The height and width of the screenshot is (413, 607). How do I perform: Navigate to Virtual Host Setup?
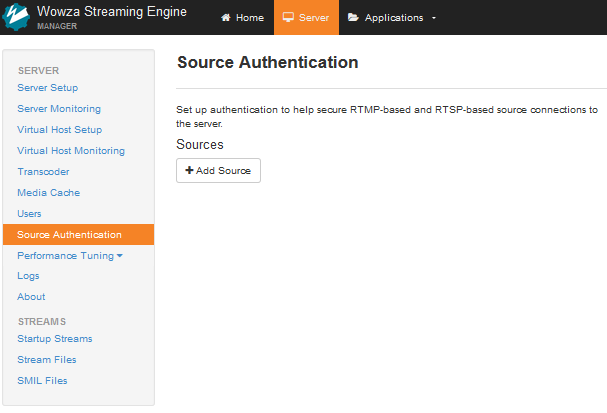point(59,130)
